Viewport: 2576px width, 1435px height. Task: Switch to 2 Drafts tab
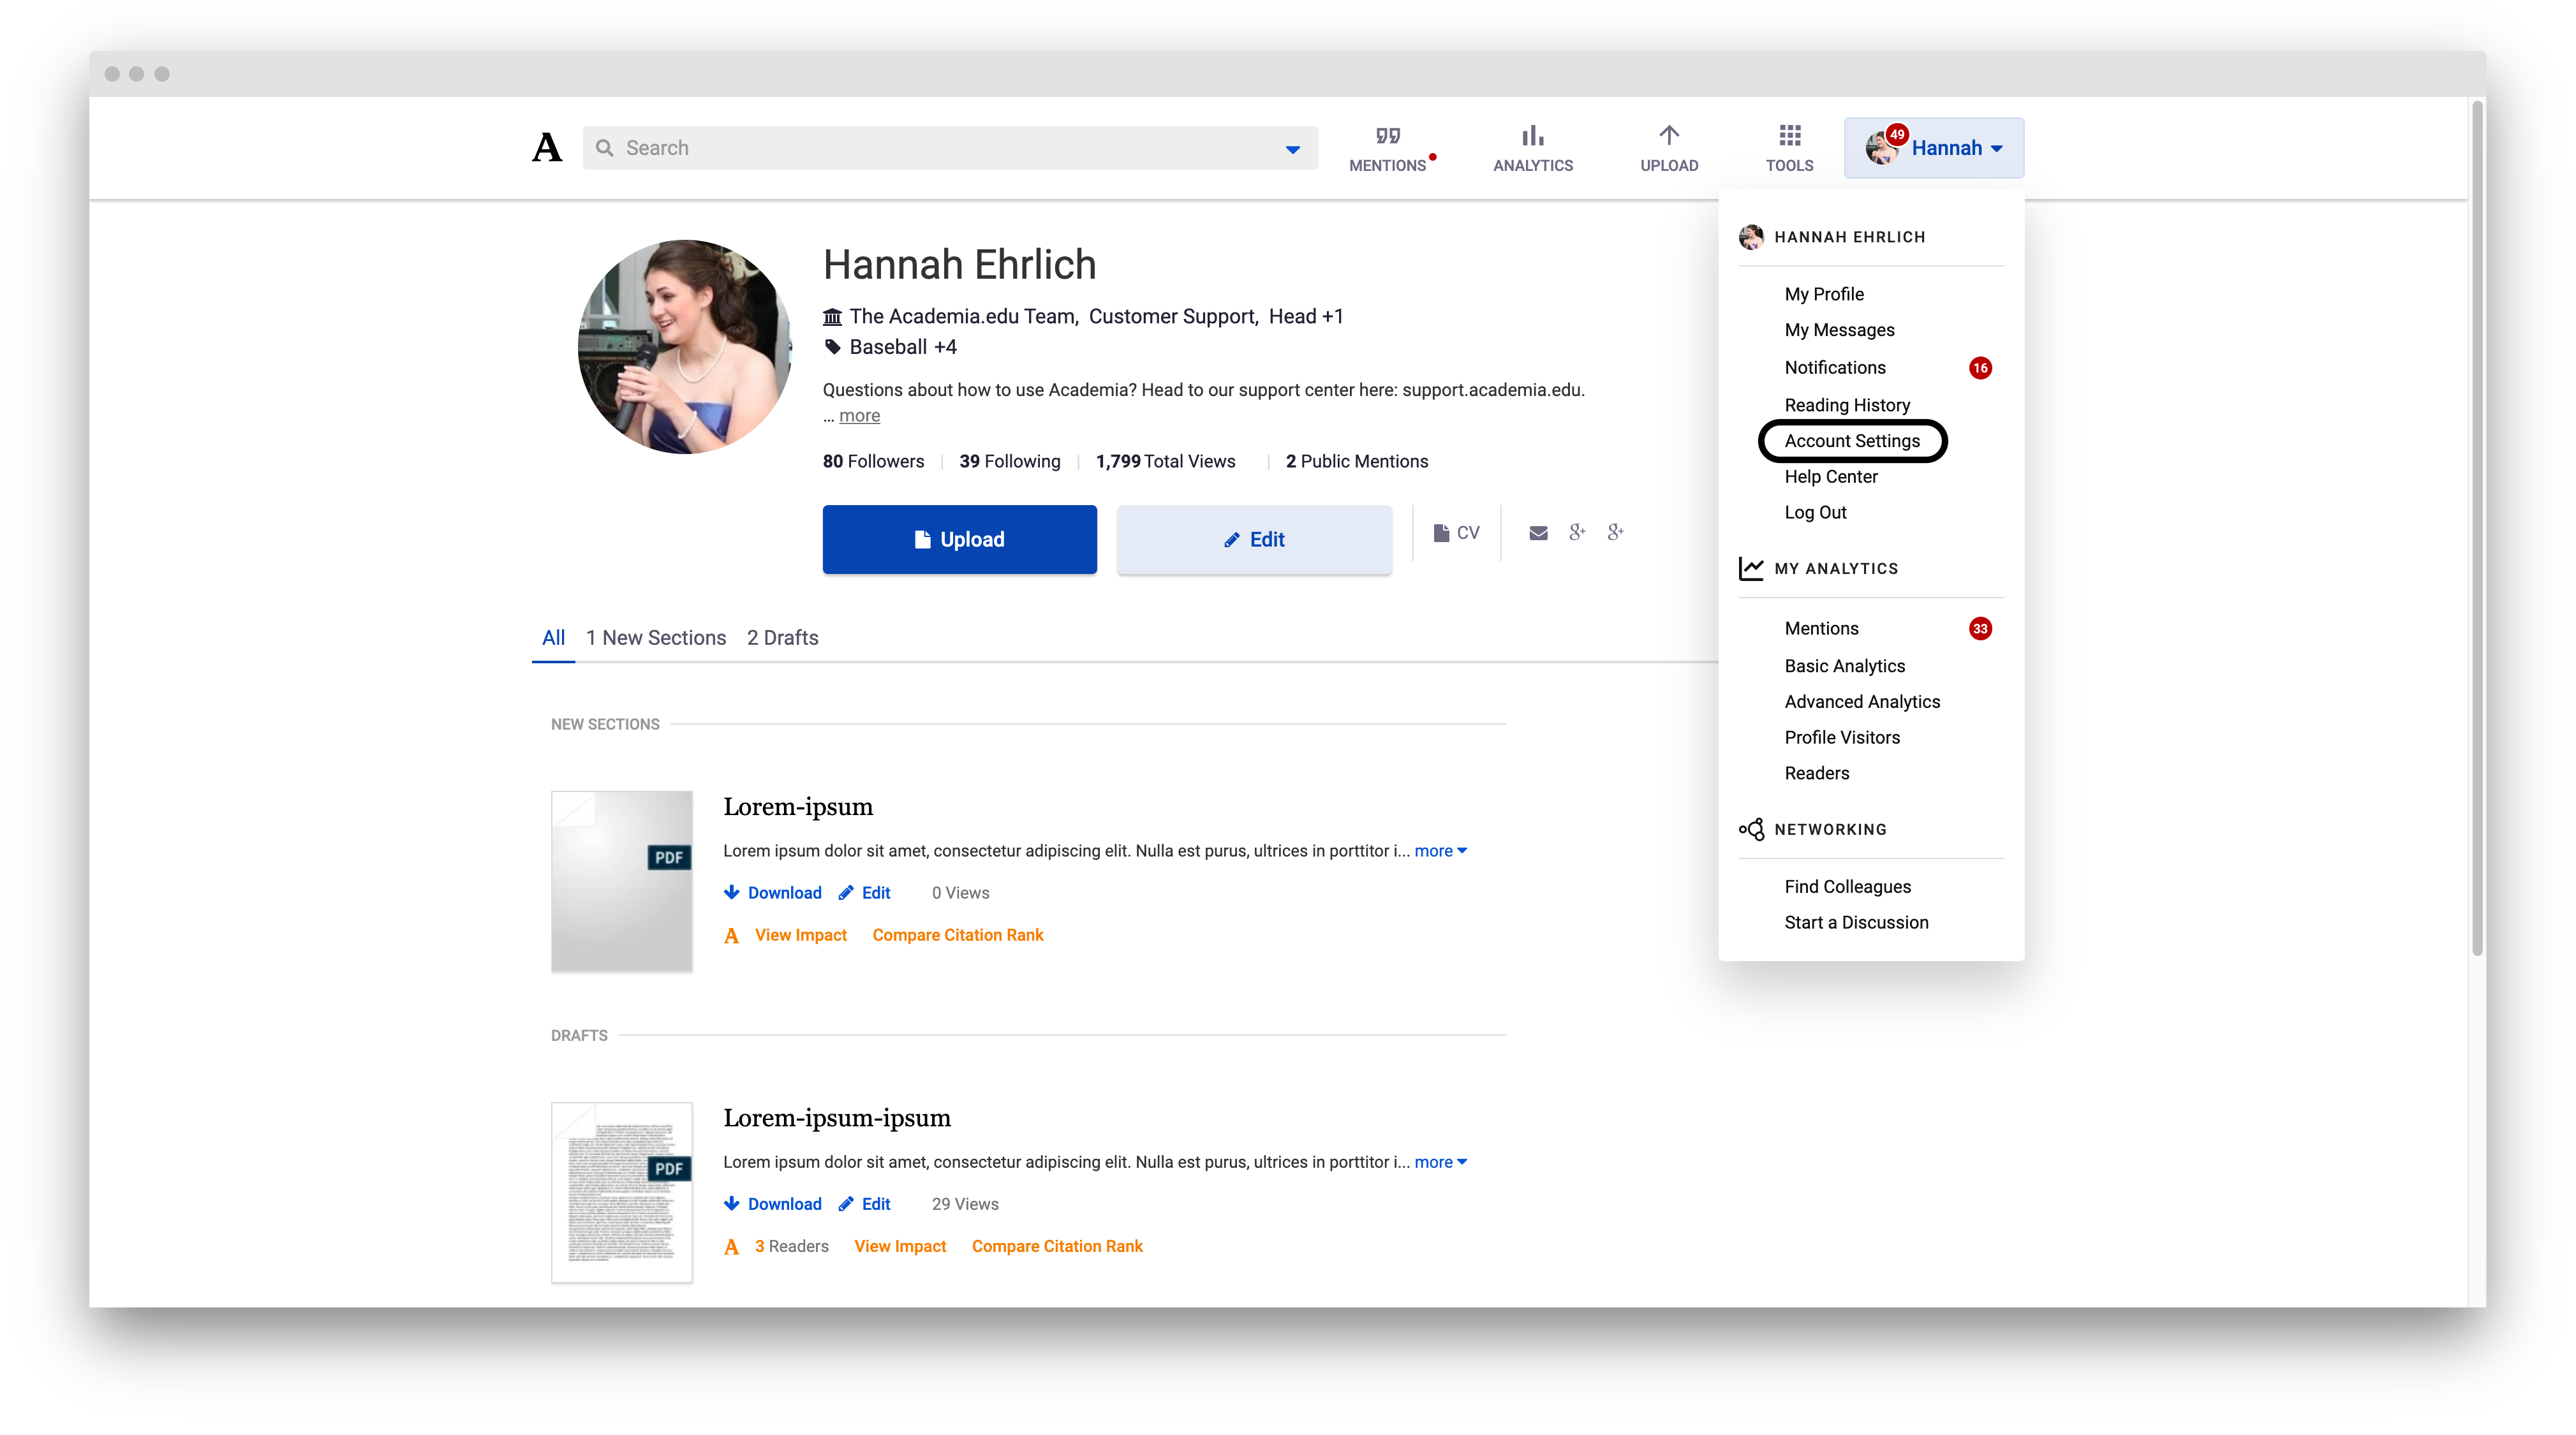782,638
